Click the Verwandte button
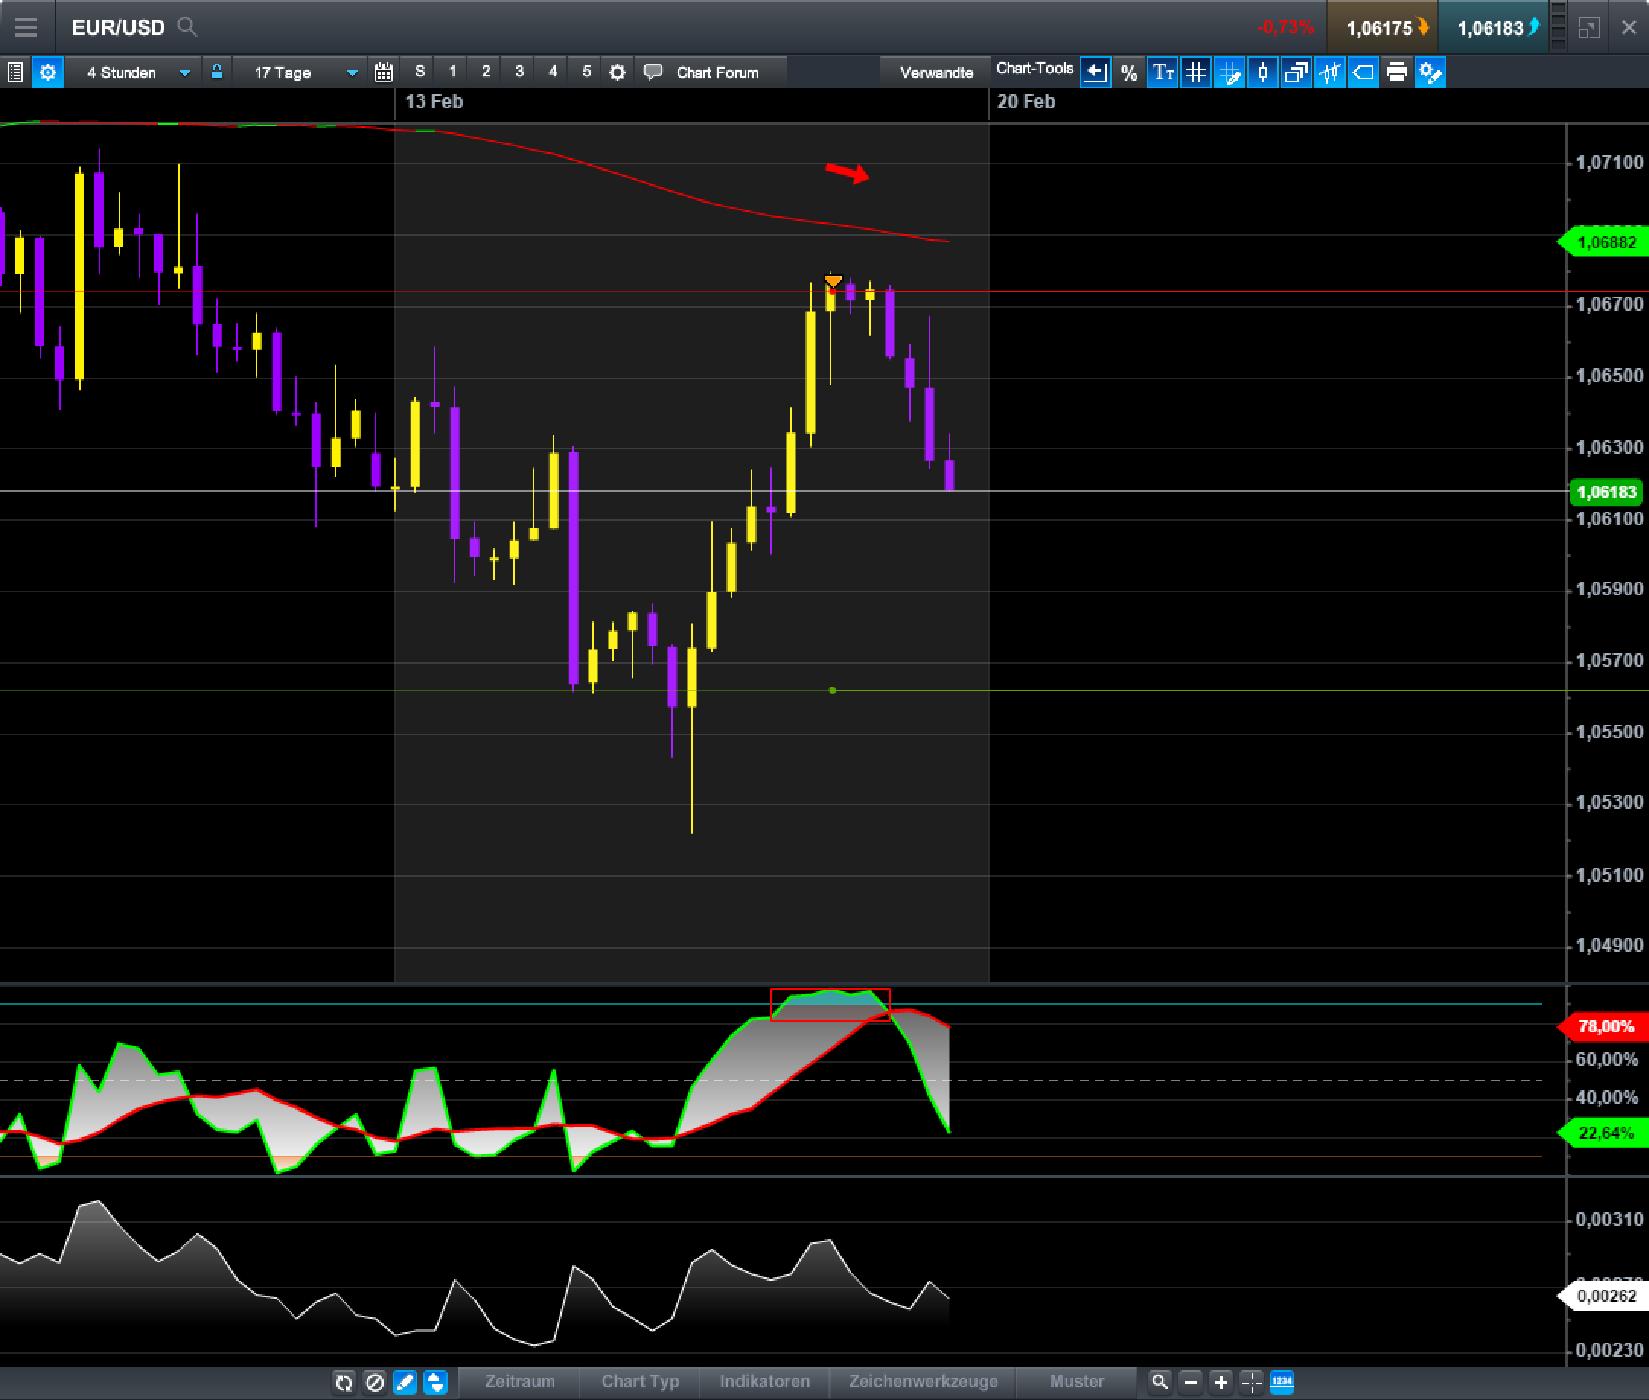The width and height of the screenshot is (1649, 1400). [936, 72]
